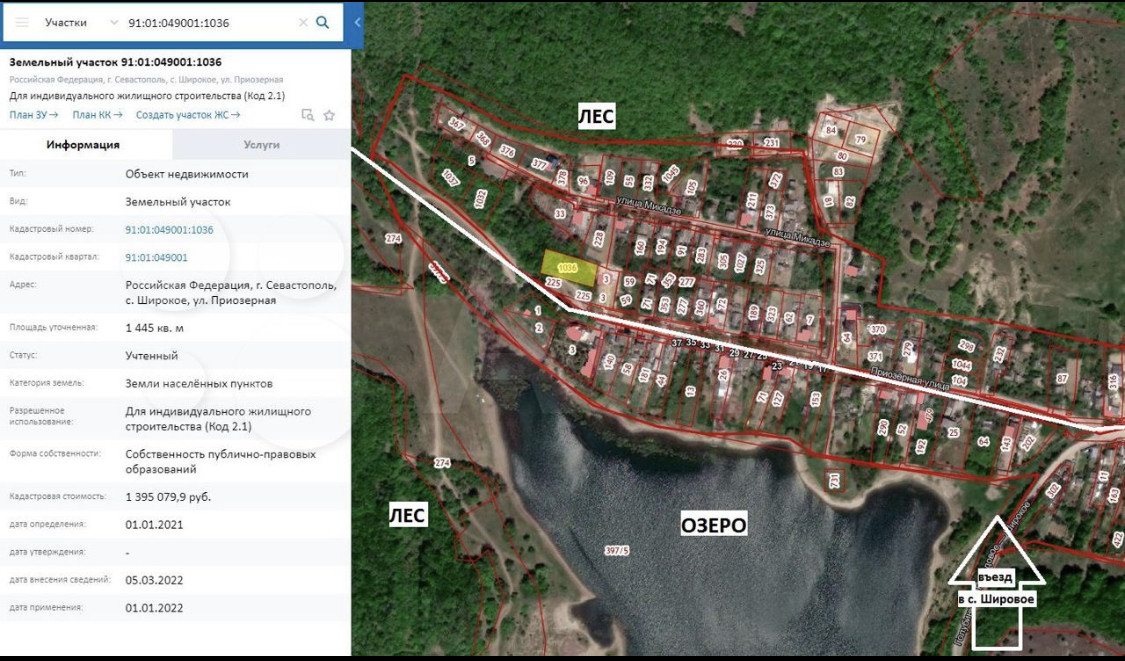
Task: Click the cadastral number search field
Action: [x=210, y=22]
